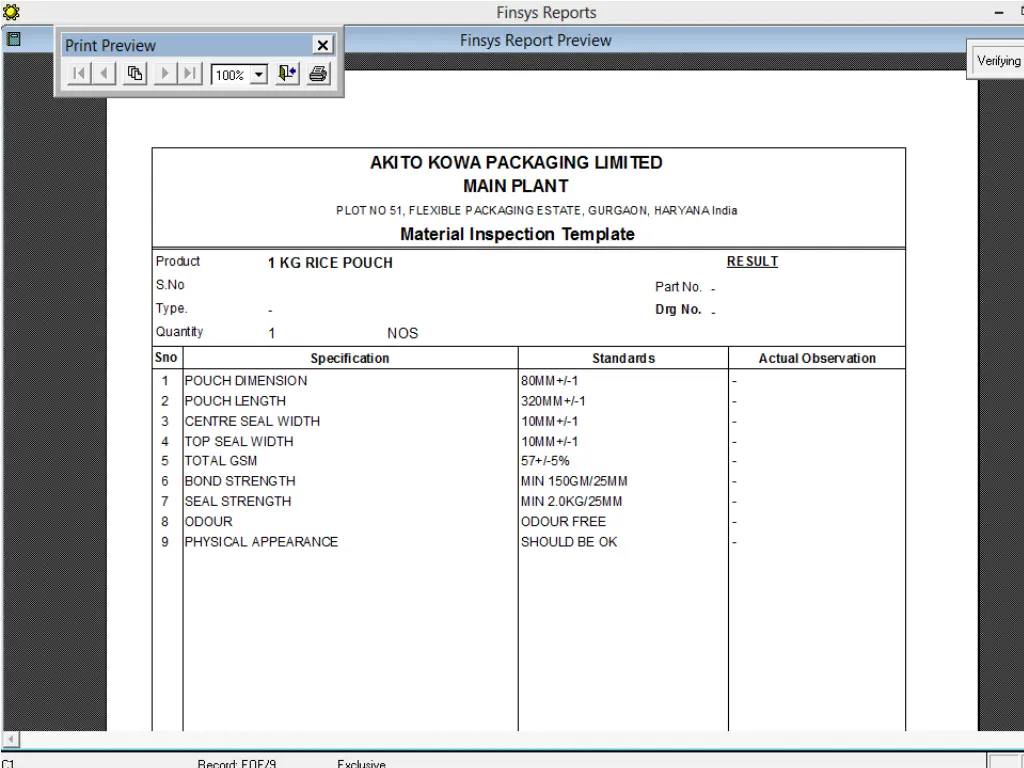Viewport: 1024px width, 768px height.
Task: Go to the next preview page
Action: [165, 74]
